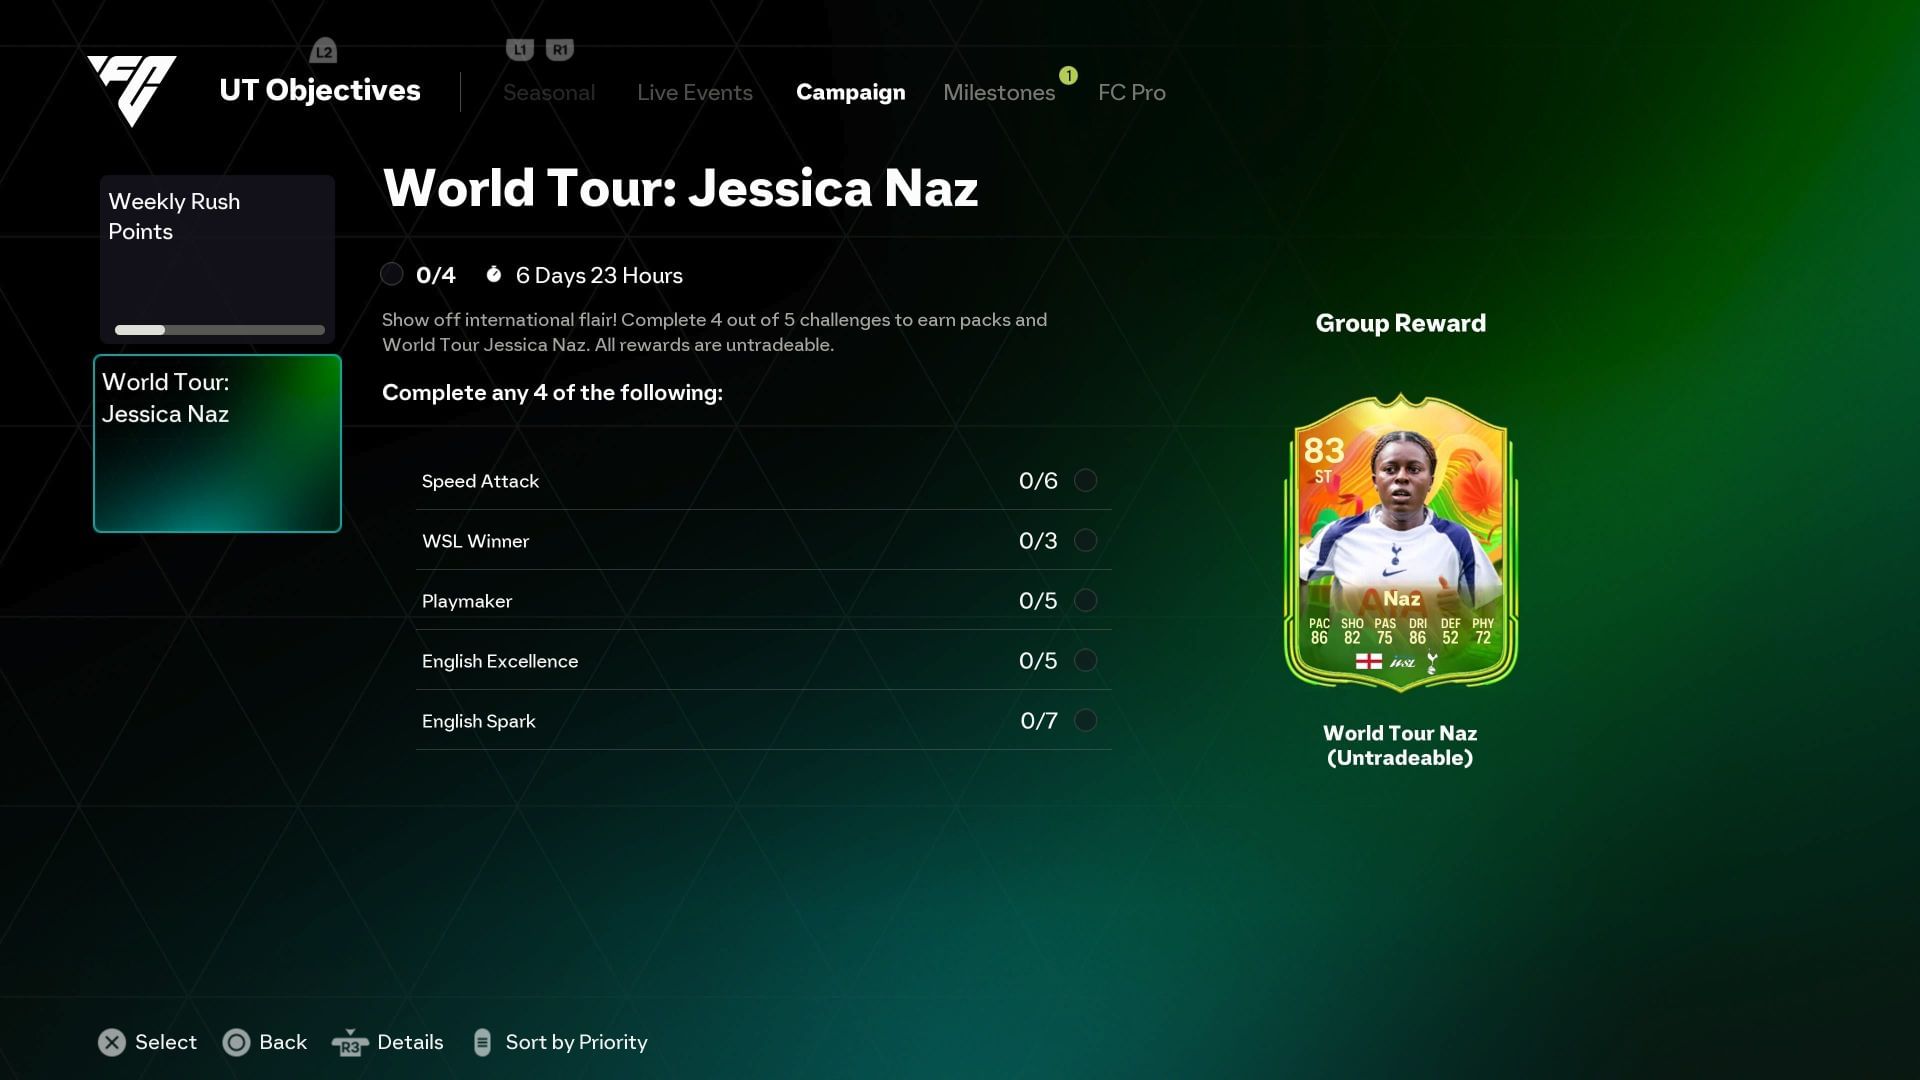Open Details from the footer

point(410,1042)
